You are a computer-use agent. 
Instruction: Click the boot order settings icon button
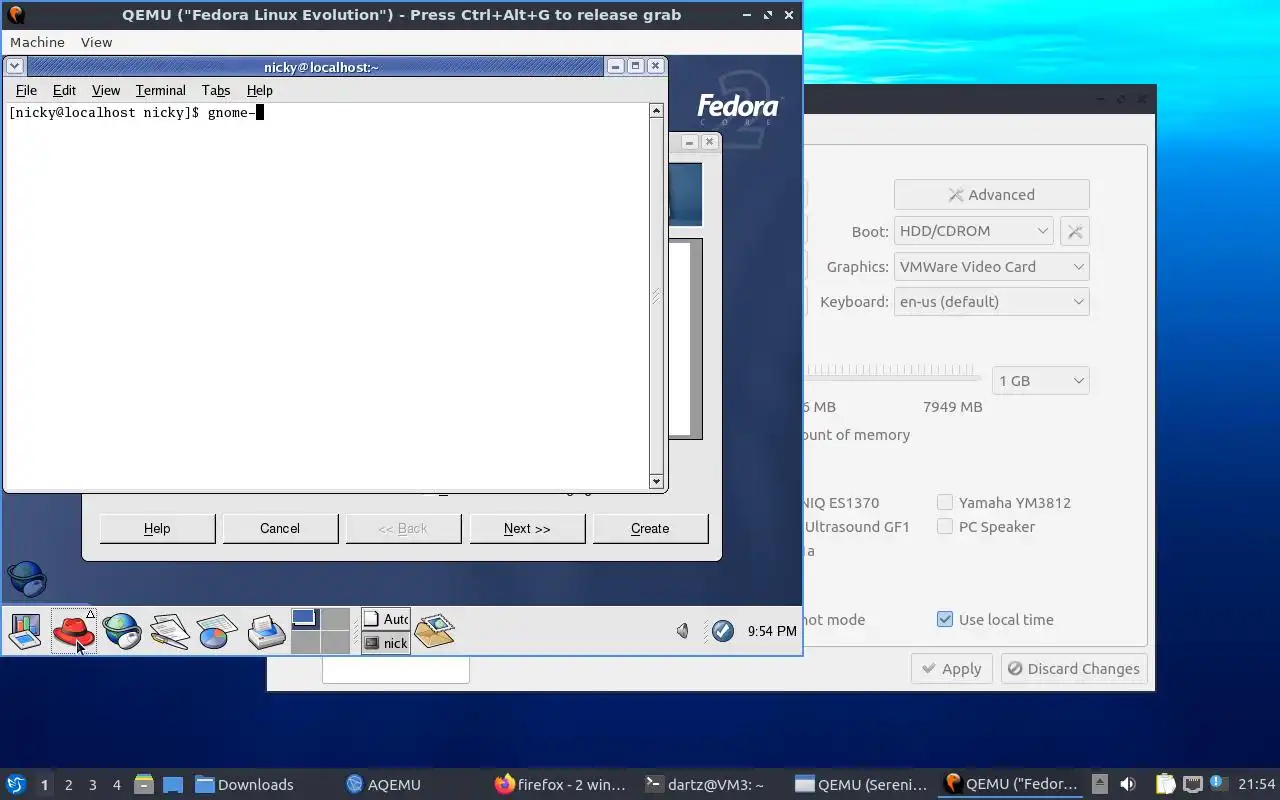pyautogui.click(x=1075, y=231)
